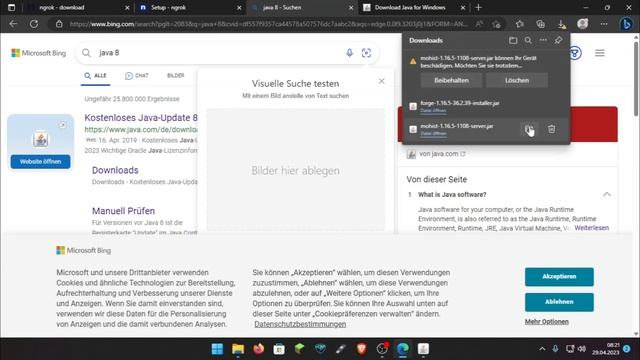Delete mohist-1.16.5 server jar download entry

551,129
